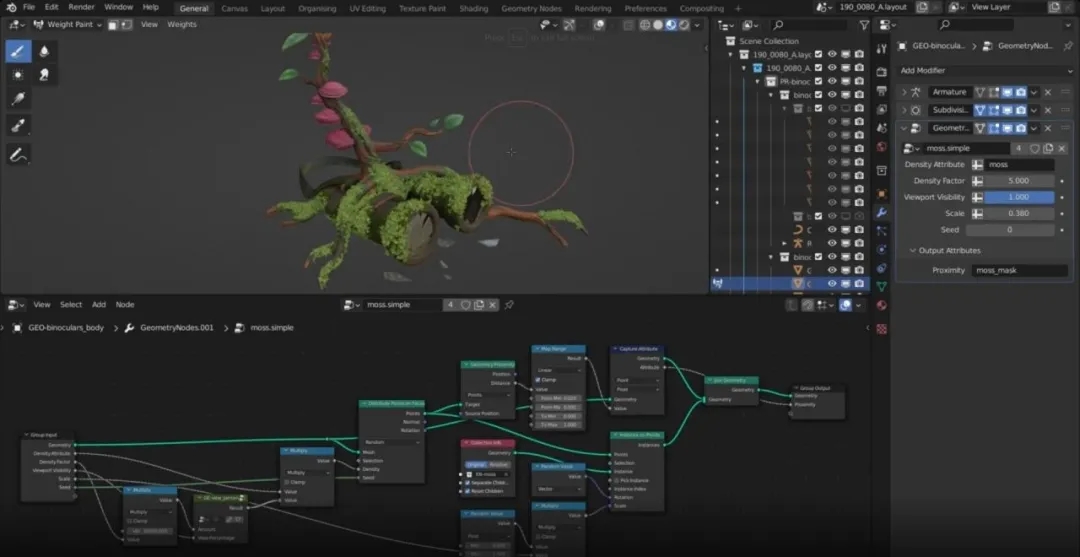Viewport: 1080px width, 557px height.
Task: Remove the Armature modifier
Action: (x=1048, y=92)
